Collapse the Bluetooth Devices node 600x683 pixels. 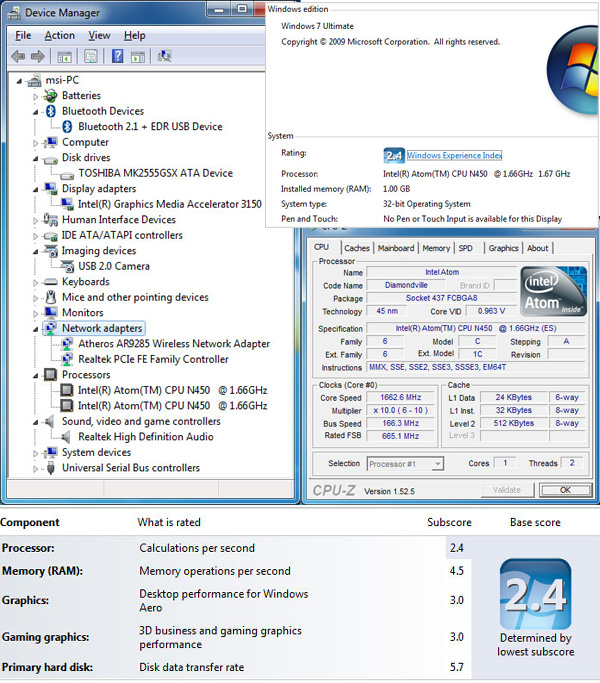point(36,112)
